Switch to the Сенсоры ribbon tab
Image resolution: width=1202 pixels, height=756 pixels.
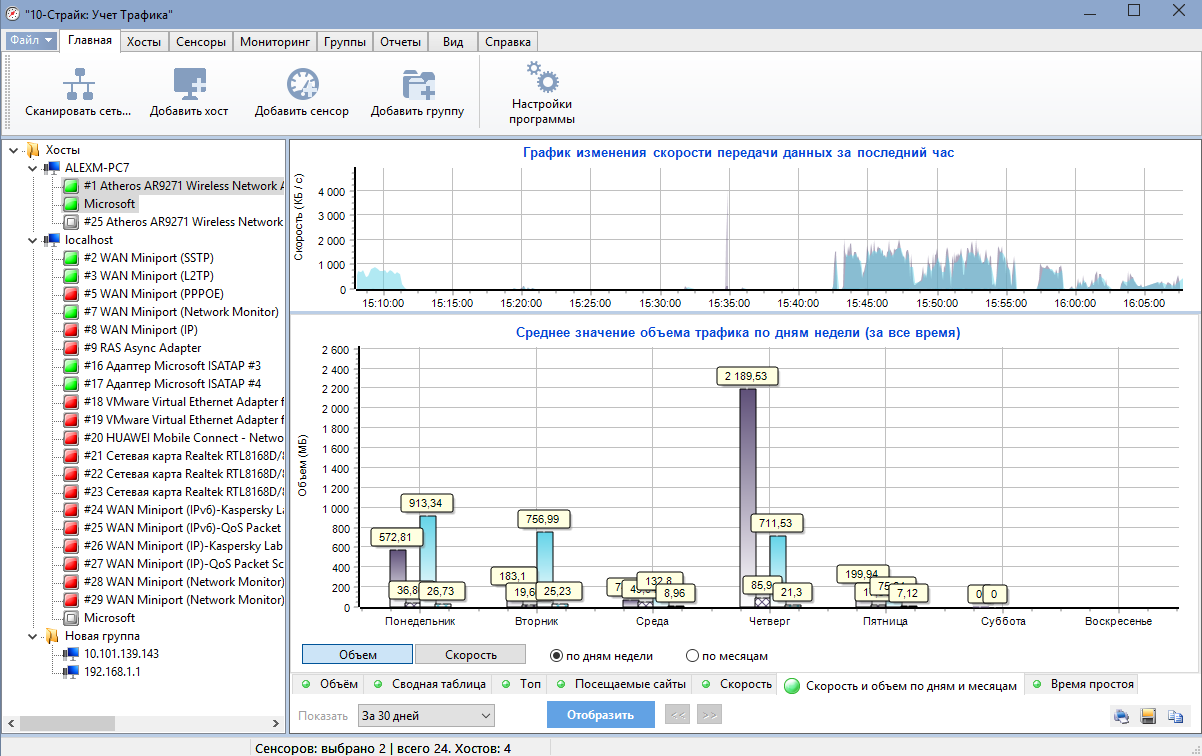pyautogui.click(x=200, y=42)
